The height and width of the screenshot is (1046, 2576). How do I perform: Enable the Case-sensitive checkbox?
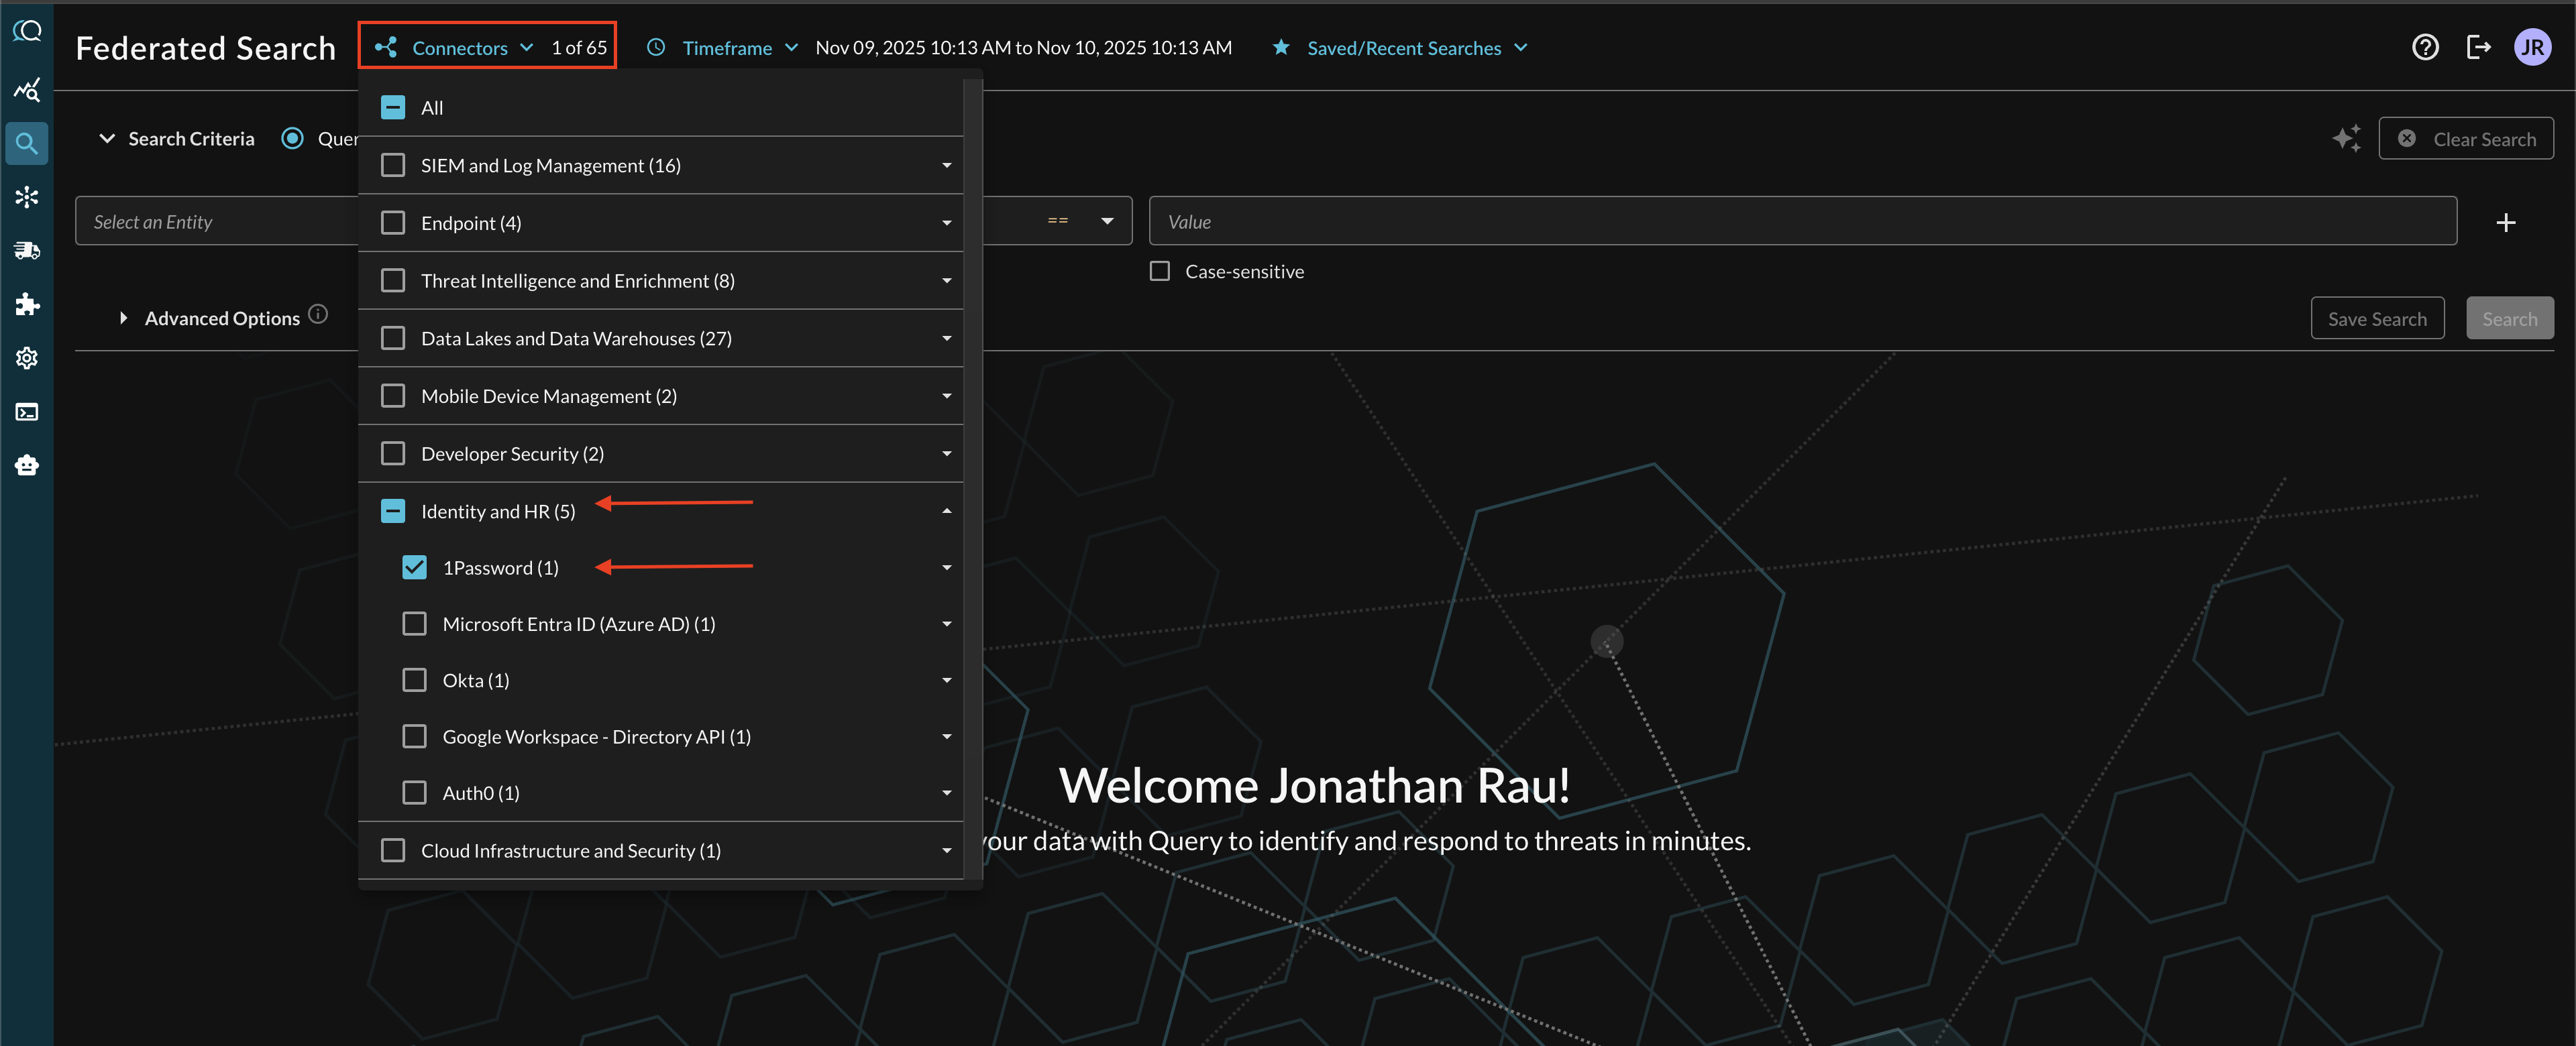tap(1159, 271)
